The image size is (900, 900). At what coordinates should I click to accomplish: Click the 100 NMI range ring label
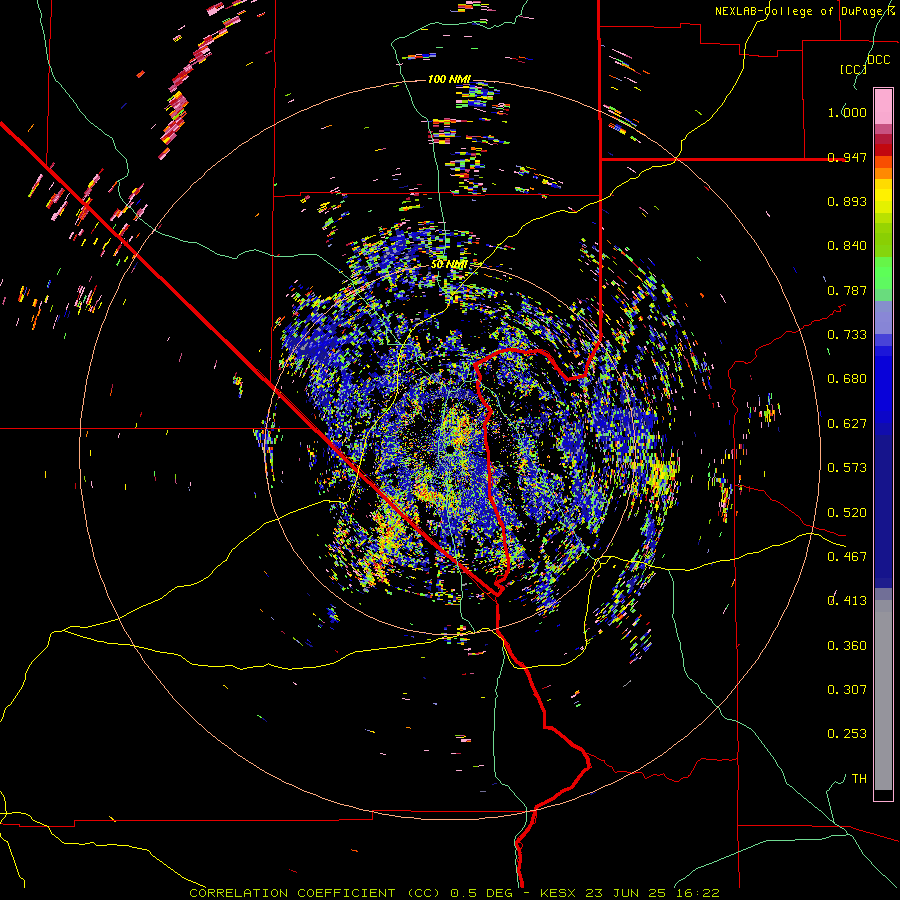point(449,79)
